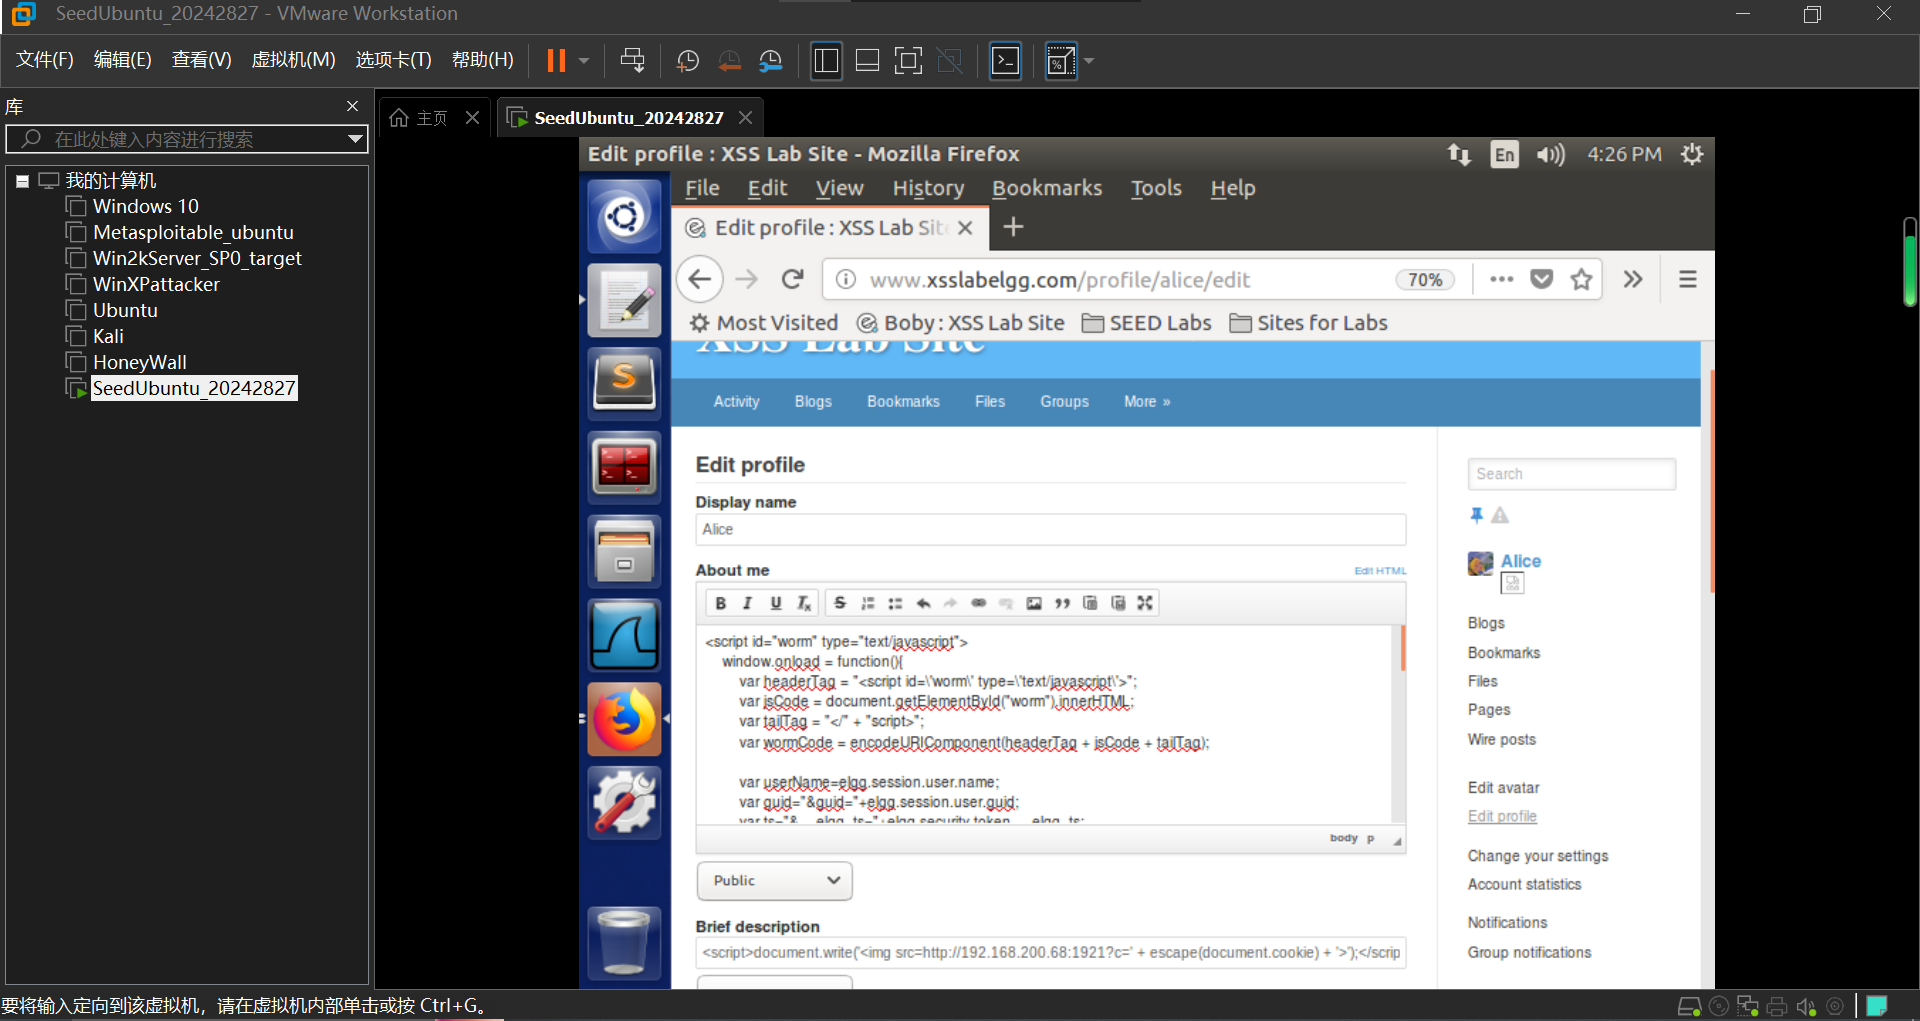This screenshot has width=1920, height=1021.
Task: Reload the current page in Firefox
Action: 793,279
